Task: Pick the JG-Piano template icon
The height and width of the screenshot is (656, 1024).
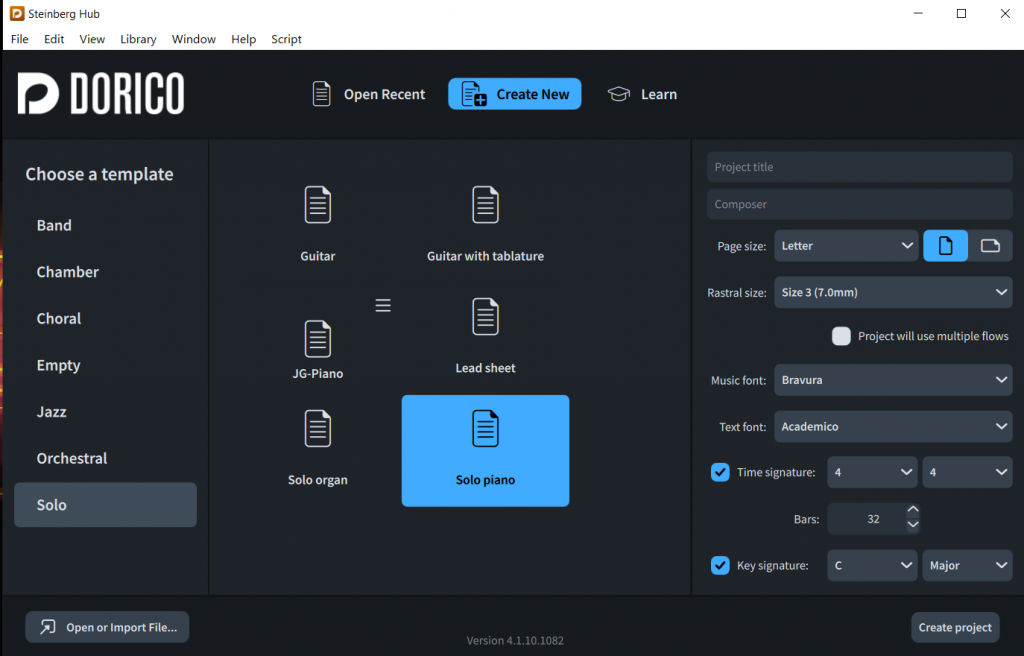Action: coord(318,340)
